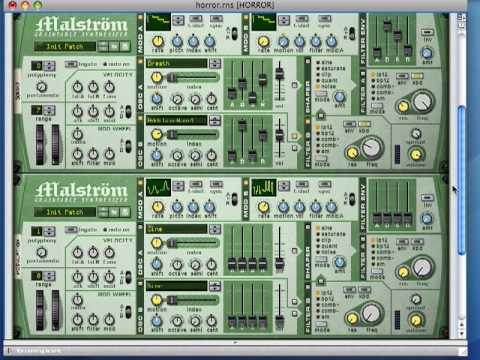Click Breath waveform name display
This screenshot has height=360, width=480.
click(x=177, y=63)
